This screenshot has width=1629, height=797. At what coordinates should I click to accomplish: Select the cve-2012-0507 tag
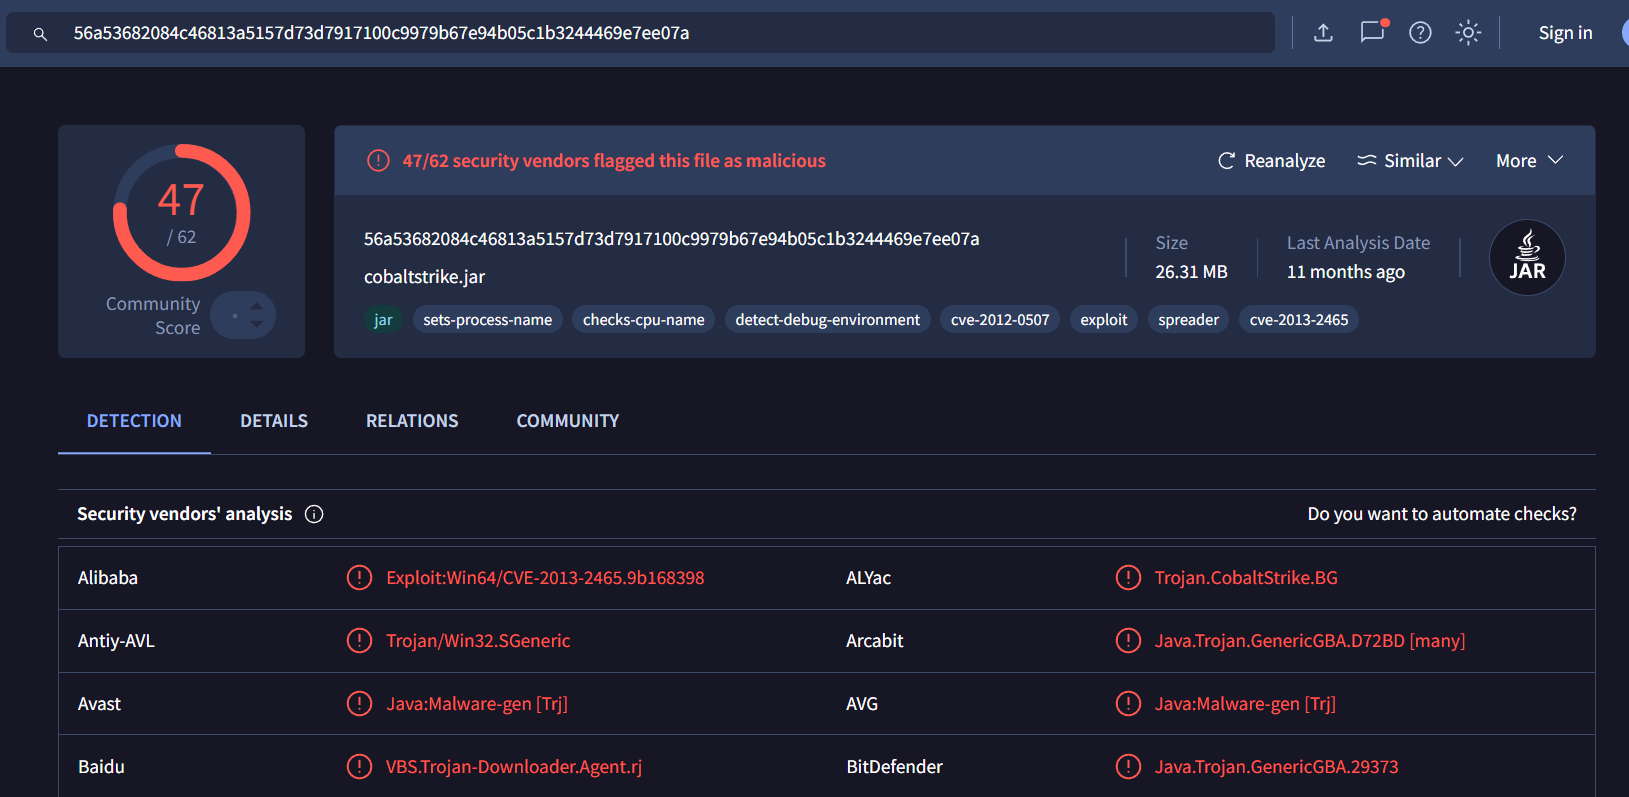tap(1000, 320)
